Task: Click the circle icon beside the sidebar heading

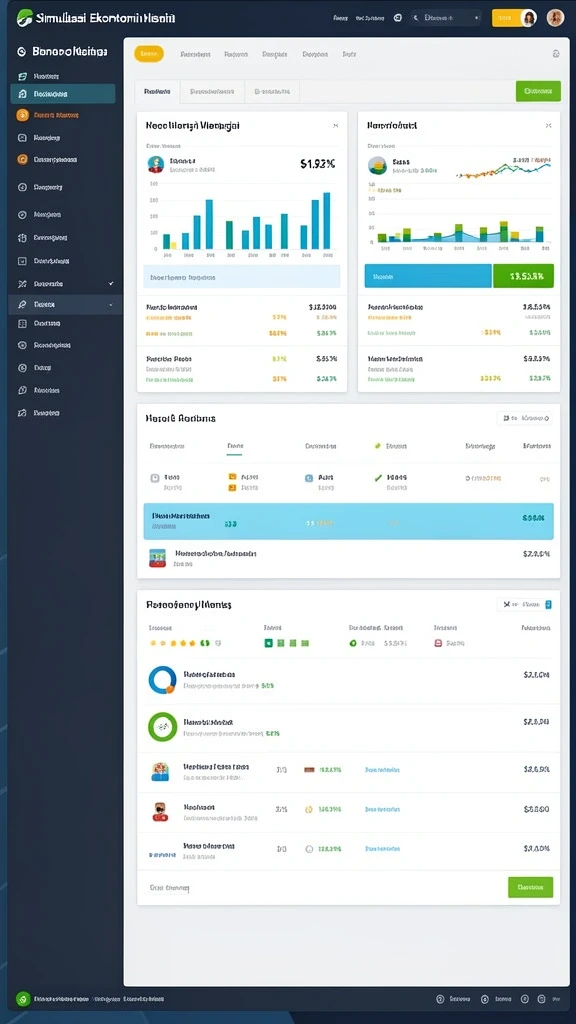Action: click(21, 51)
